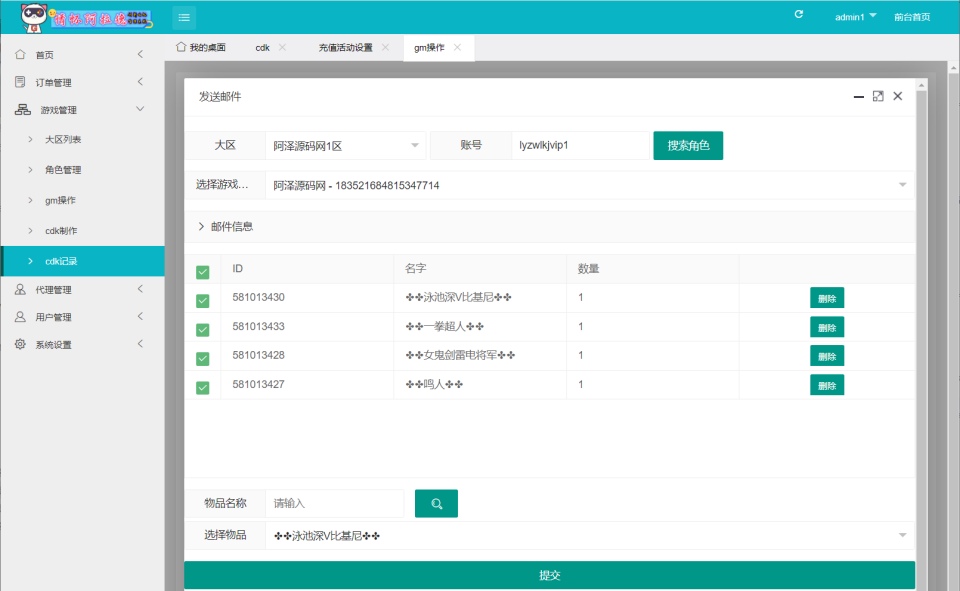This screenshot has width=960, height=591.
Task: Expand the 系统设置 sidebar chevron
Action: click(x=140, y=344)
